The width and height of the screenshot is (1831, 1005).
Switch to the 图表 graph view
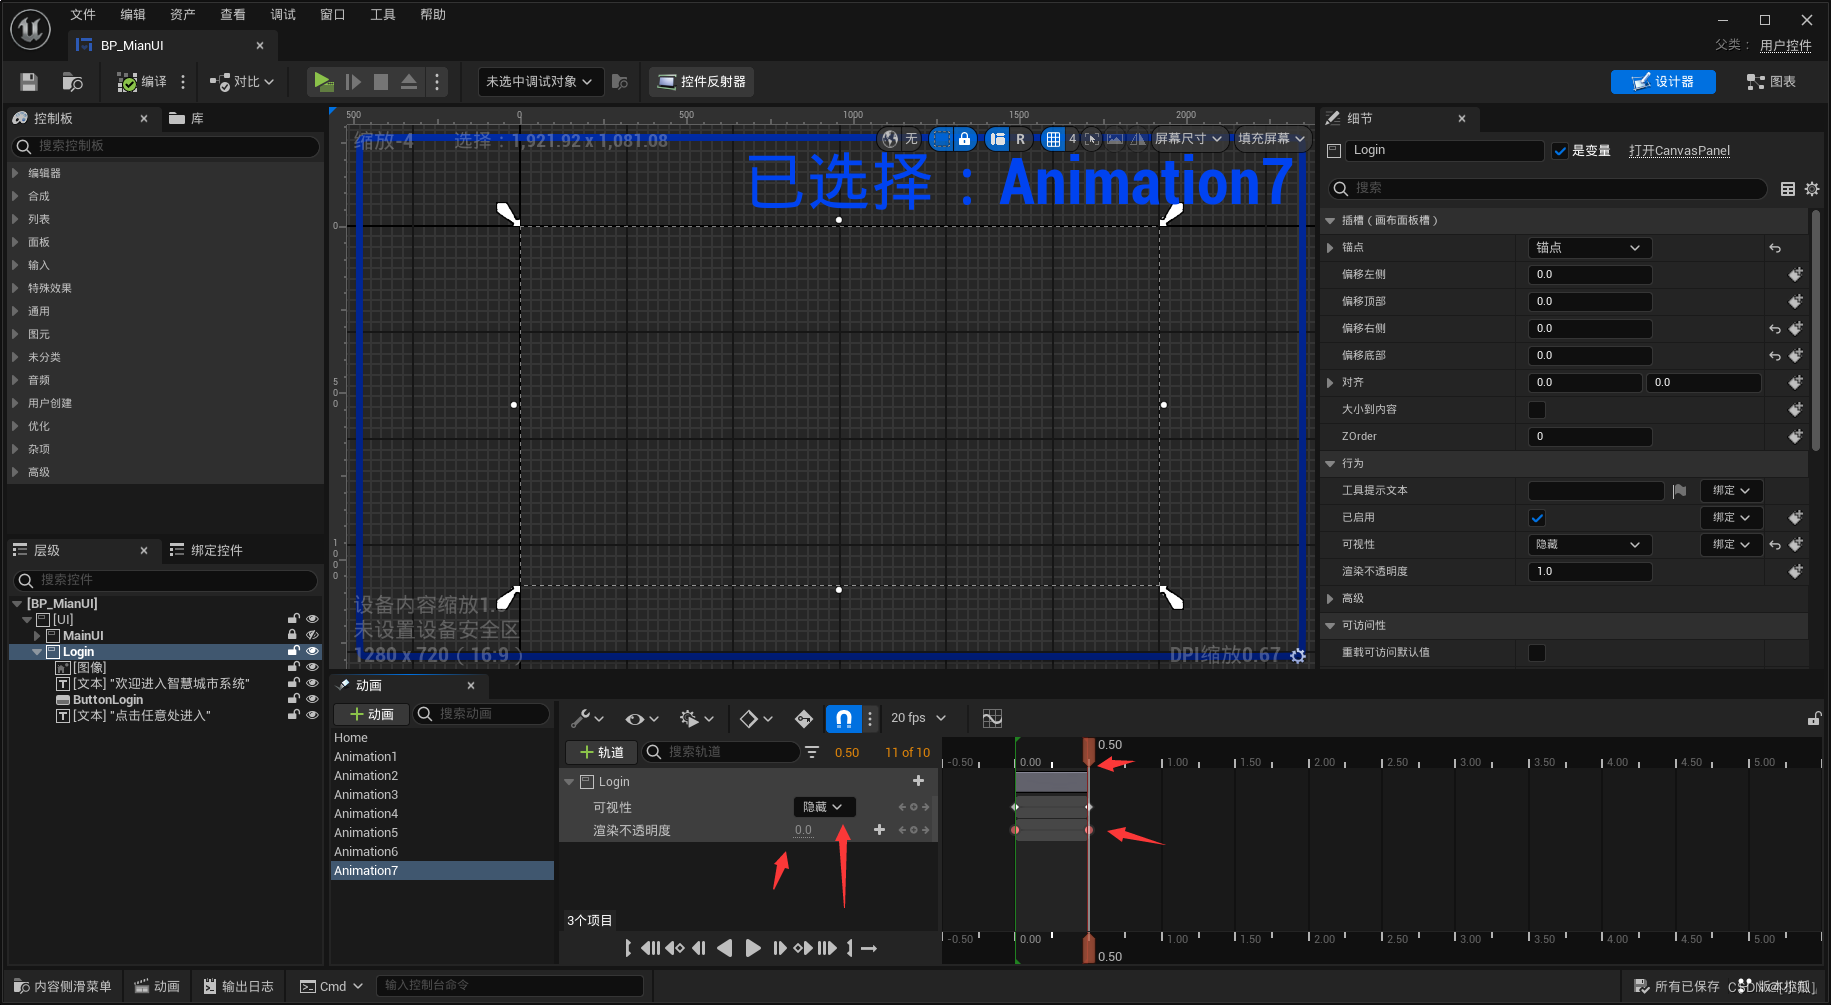(x=1771, y=82)
